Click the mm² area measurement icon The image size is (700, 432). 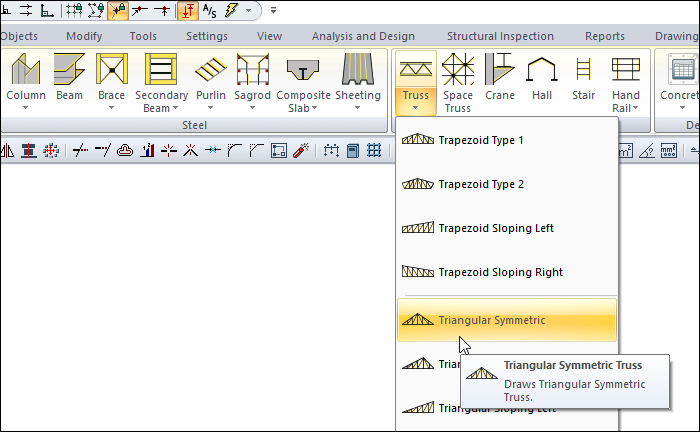click(668, 151)
